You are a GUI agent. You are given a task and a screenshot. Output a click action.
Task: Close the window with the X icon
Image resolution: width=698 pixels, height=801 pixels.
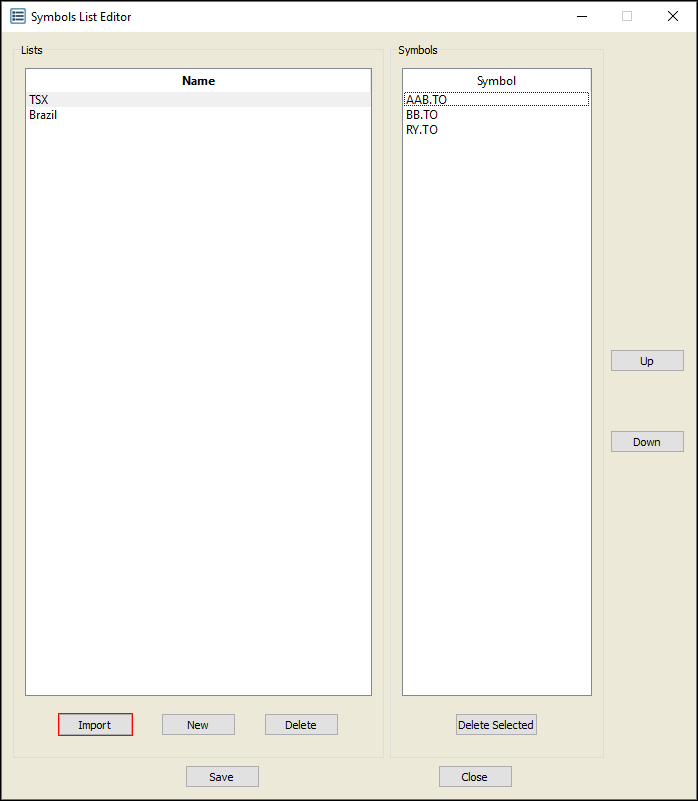coord(673,16)
